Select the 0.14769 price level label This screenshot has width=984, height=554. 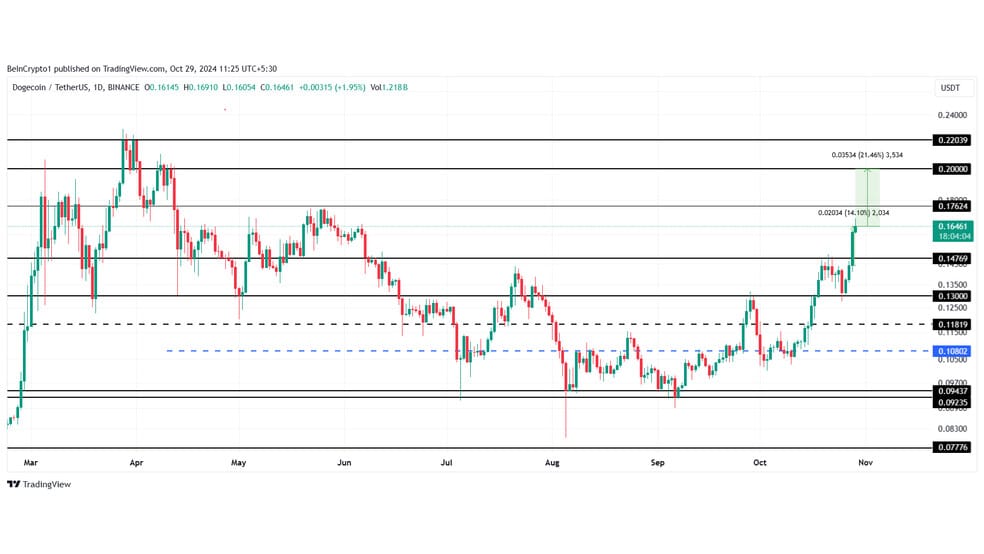point(952,258)
